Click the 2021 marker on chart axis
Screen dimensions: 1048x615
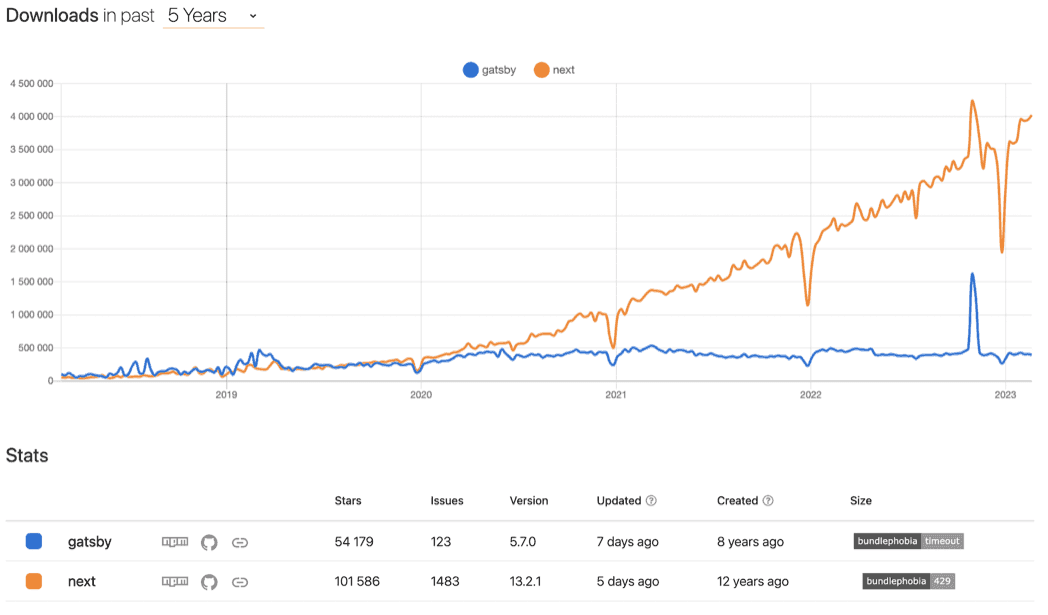(x=616, y=396)
